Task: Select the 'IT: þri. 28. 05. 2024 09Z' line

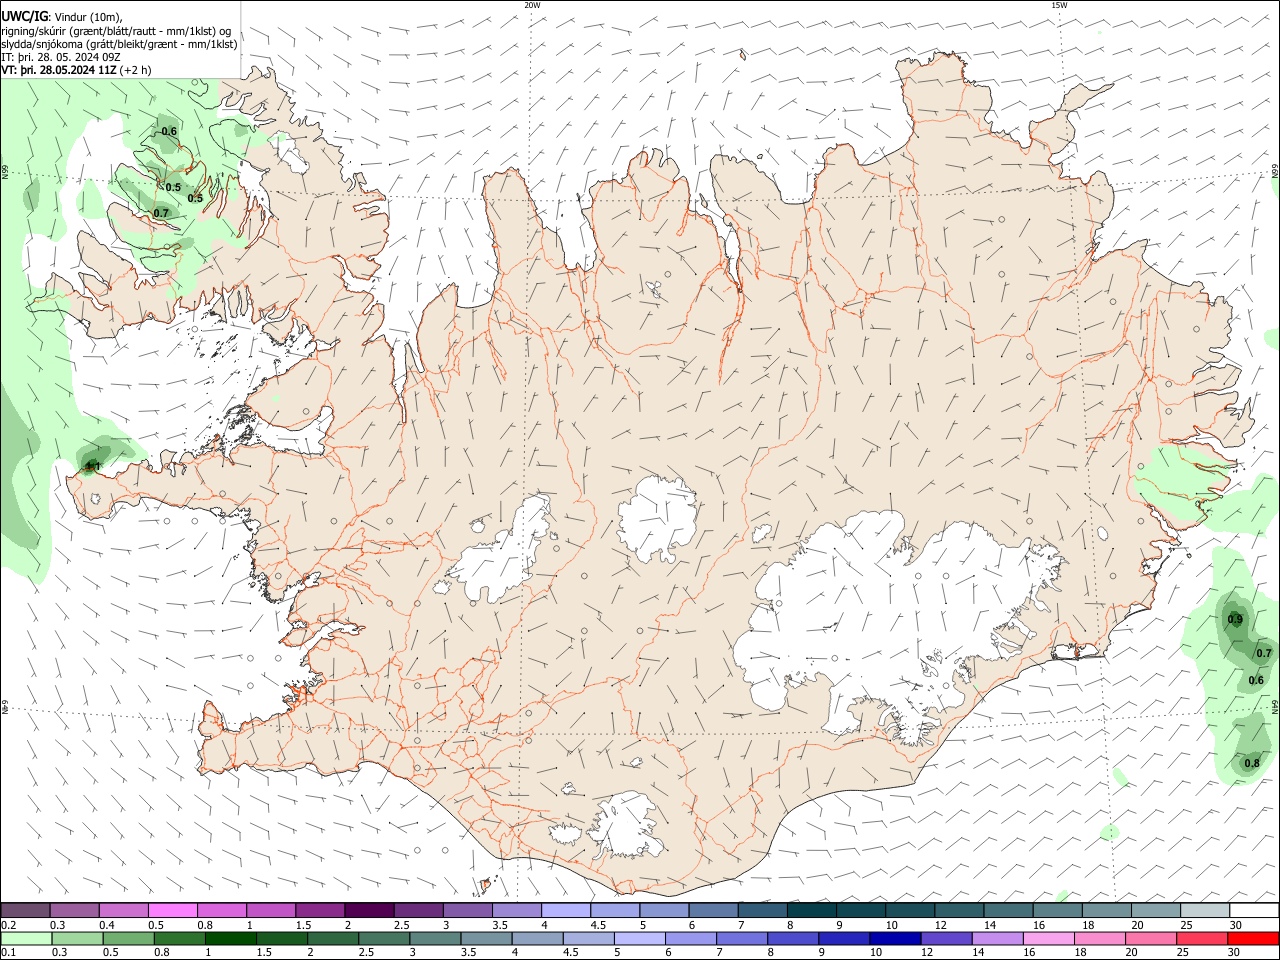Action: click(61, 57)
